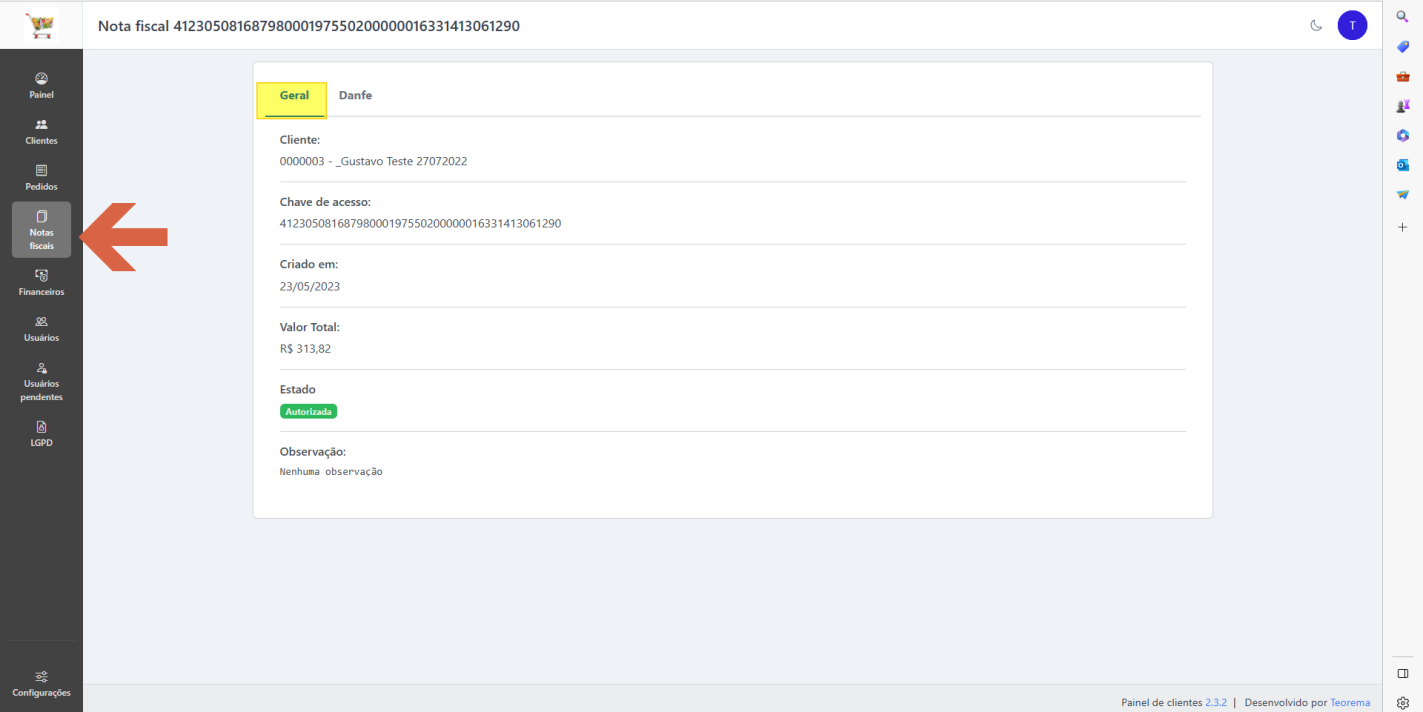Click the Observação: label
Image resolution: width=1423 pixels, height=712 pixels.
point(313,452)
